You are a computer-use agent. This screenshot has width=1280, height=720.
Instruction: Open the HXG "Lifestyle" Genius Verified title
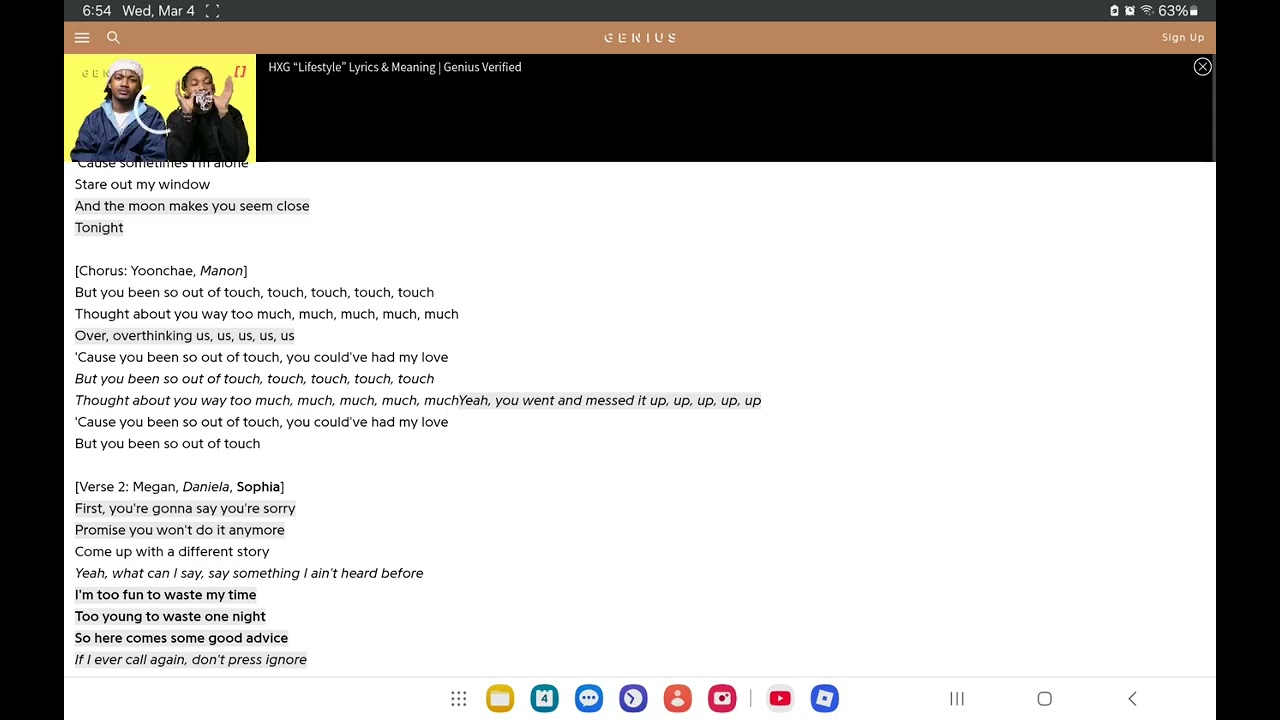click(x=395, y=67)
